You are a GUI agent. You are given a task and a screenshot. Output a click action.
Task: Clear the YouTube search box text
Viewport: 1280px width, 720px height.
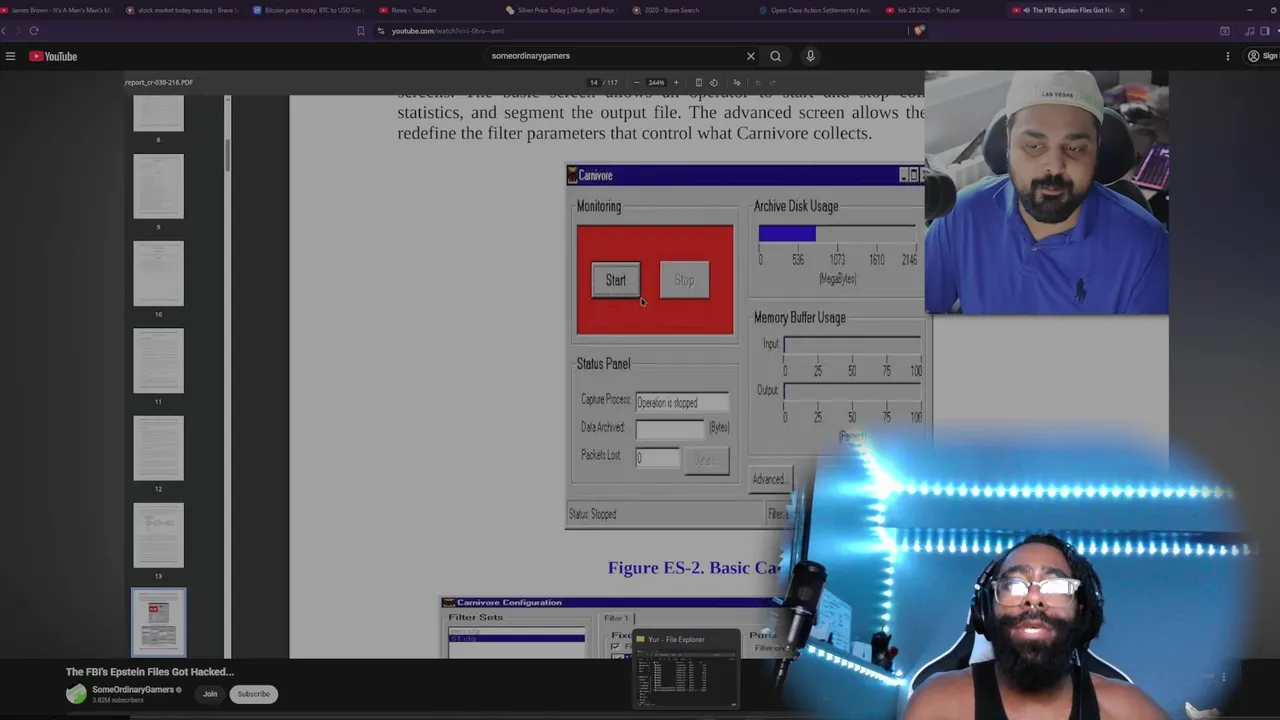click(x=751, y=56)
